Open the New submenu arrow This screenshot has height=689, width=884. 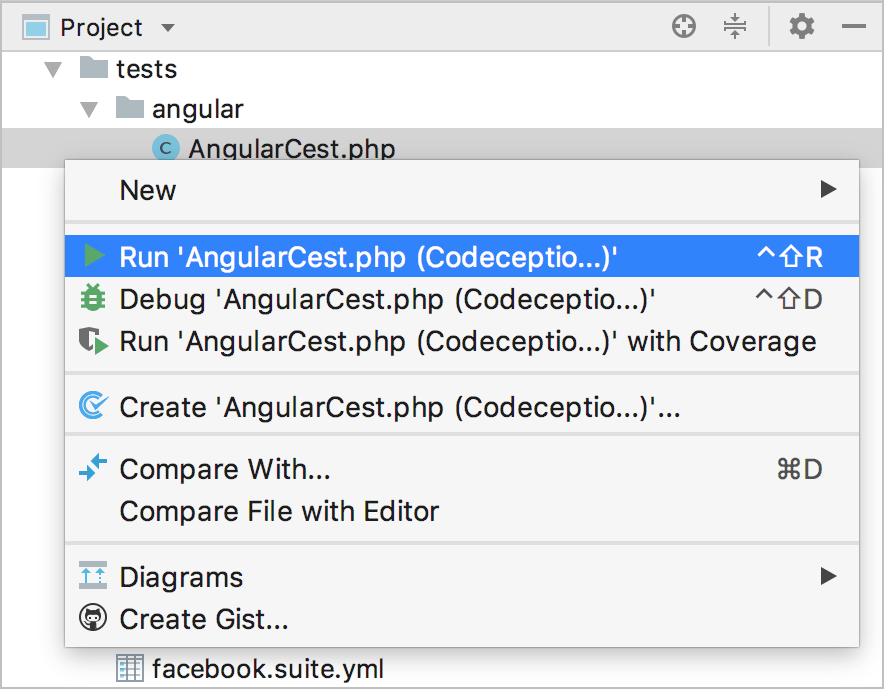pos(828,189)
